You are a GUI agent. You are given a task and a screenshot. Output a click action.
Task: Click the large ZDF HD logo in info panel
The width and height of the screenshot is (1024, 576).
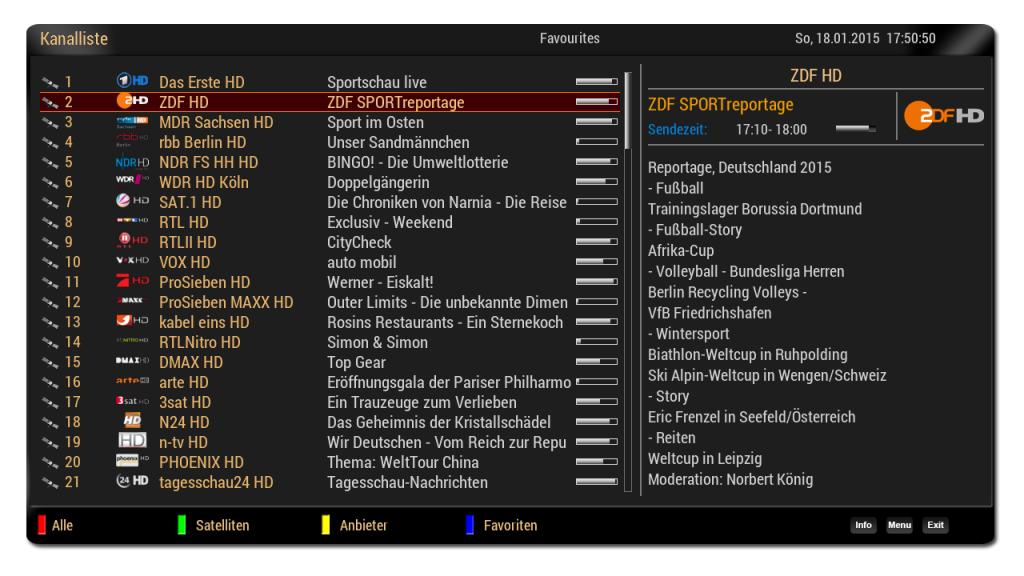944,116
